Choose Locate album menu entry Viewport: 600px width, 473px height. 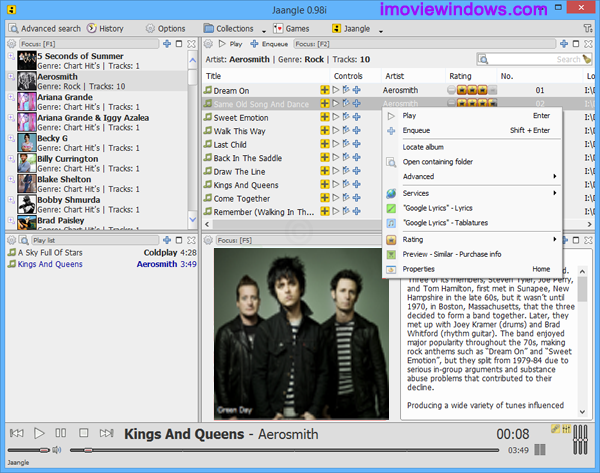(x=472, y=147)
